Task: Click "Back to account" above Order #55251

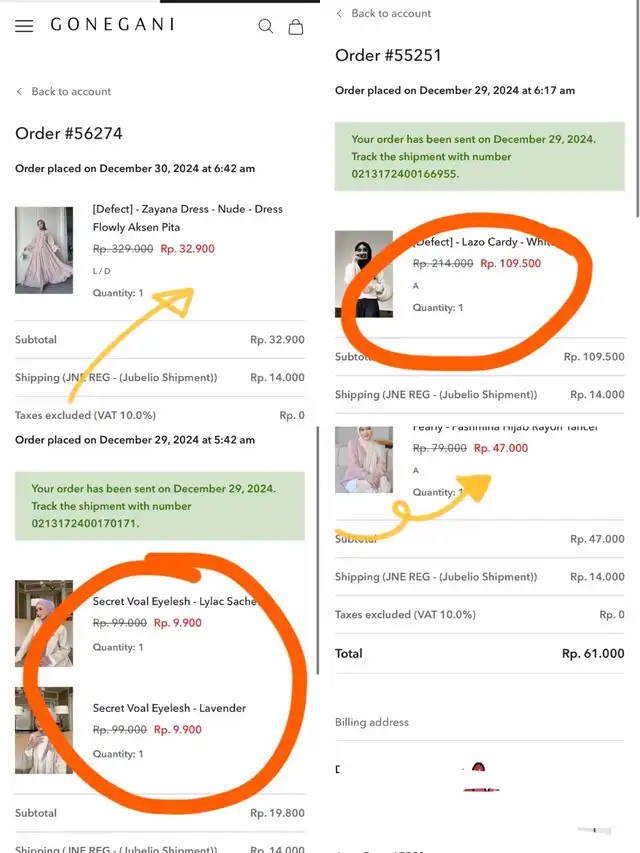Action: pyautogui.click(x=391, y=13)
